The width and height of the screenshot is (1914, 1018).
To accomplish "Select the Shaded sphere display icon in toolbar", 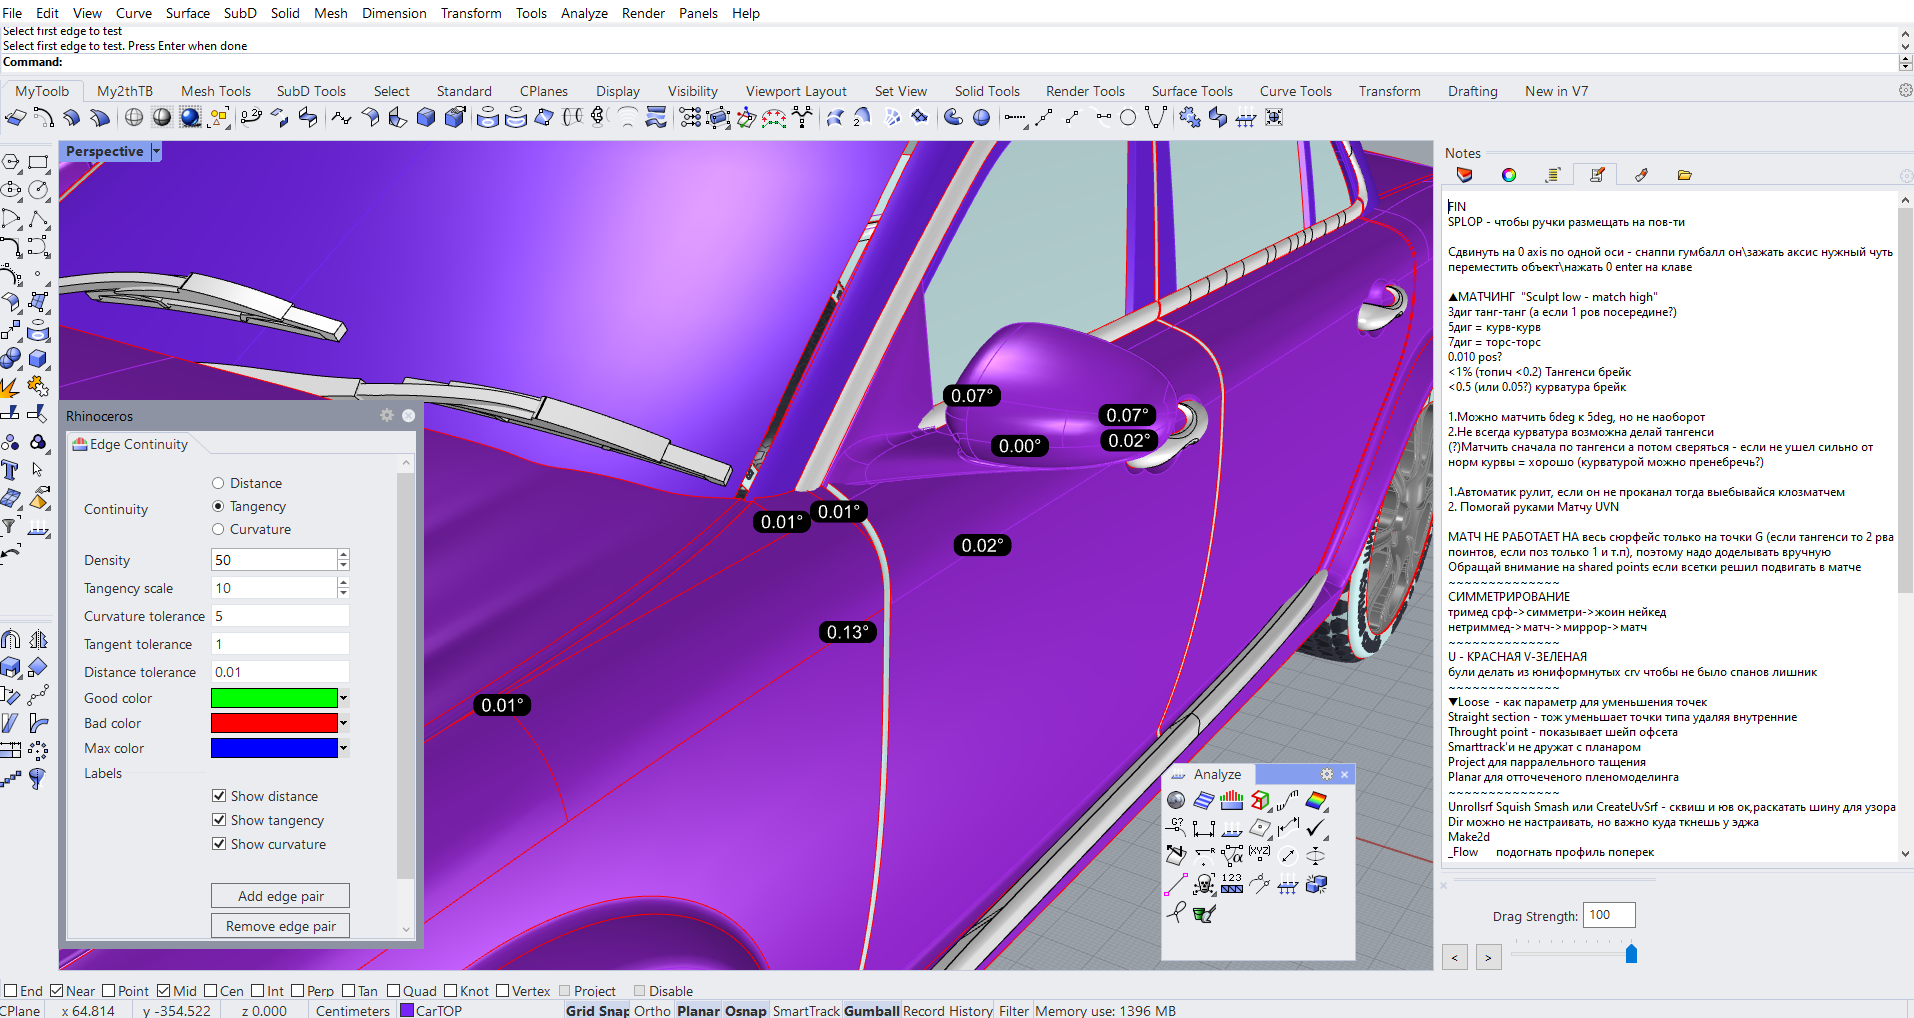I will (x=162, y=117).
